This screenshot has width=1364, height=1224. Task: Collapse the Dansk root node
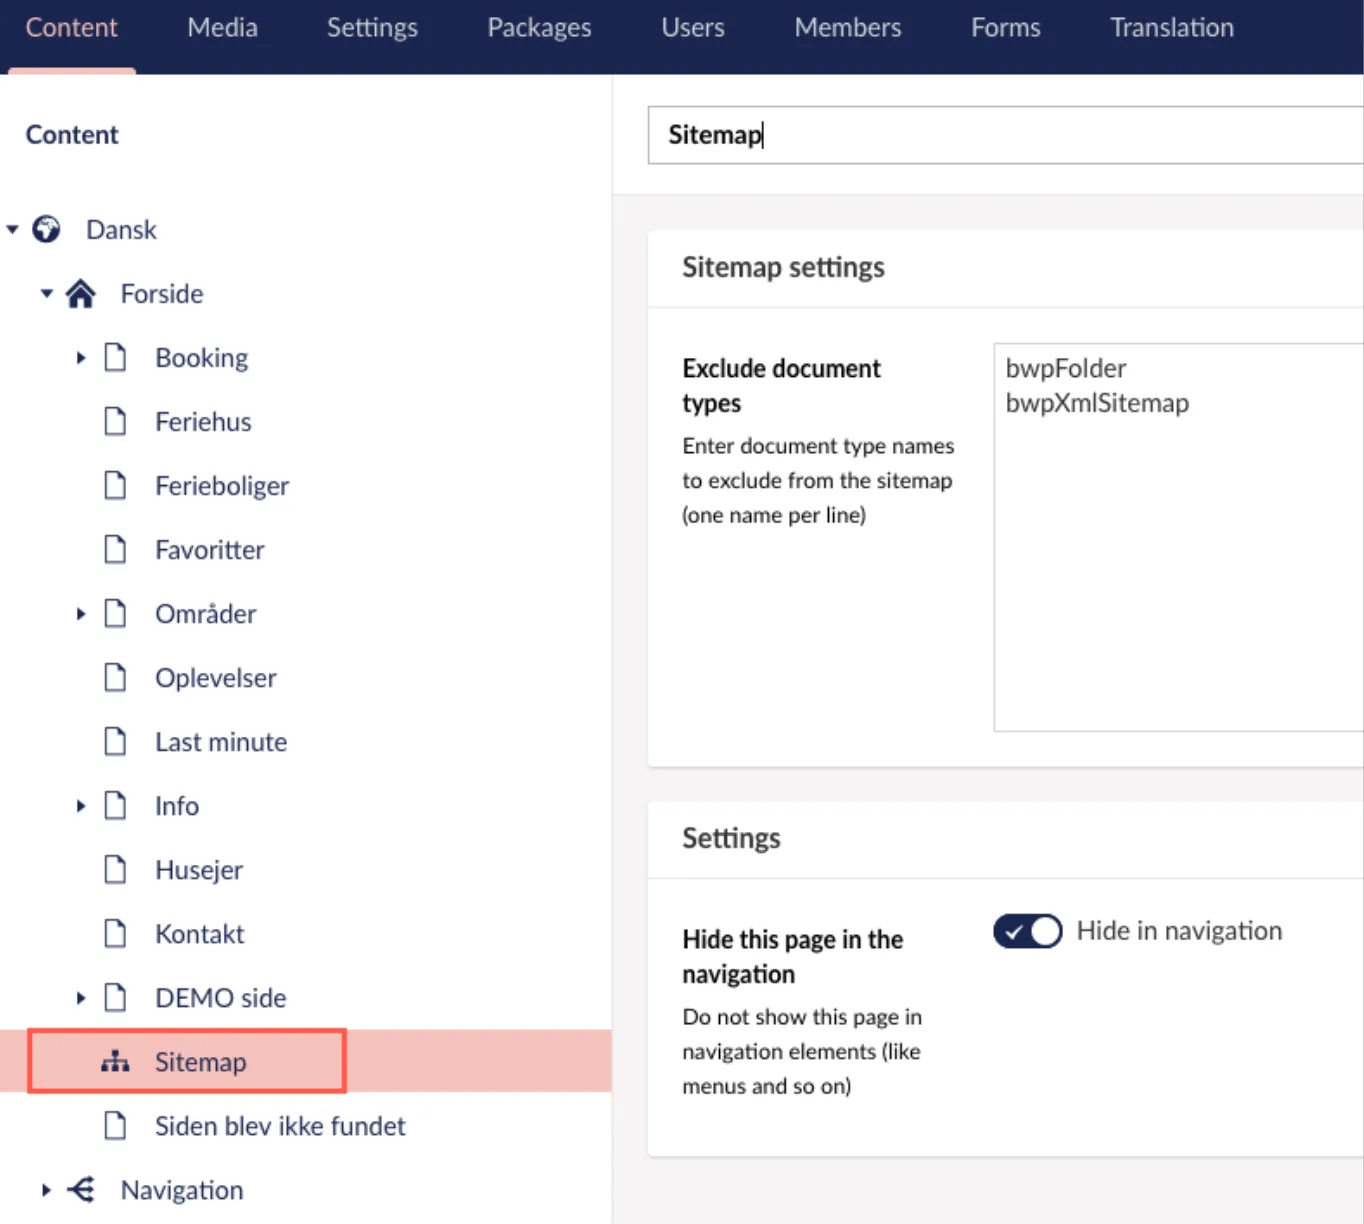pos(12,230)
